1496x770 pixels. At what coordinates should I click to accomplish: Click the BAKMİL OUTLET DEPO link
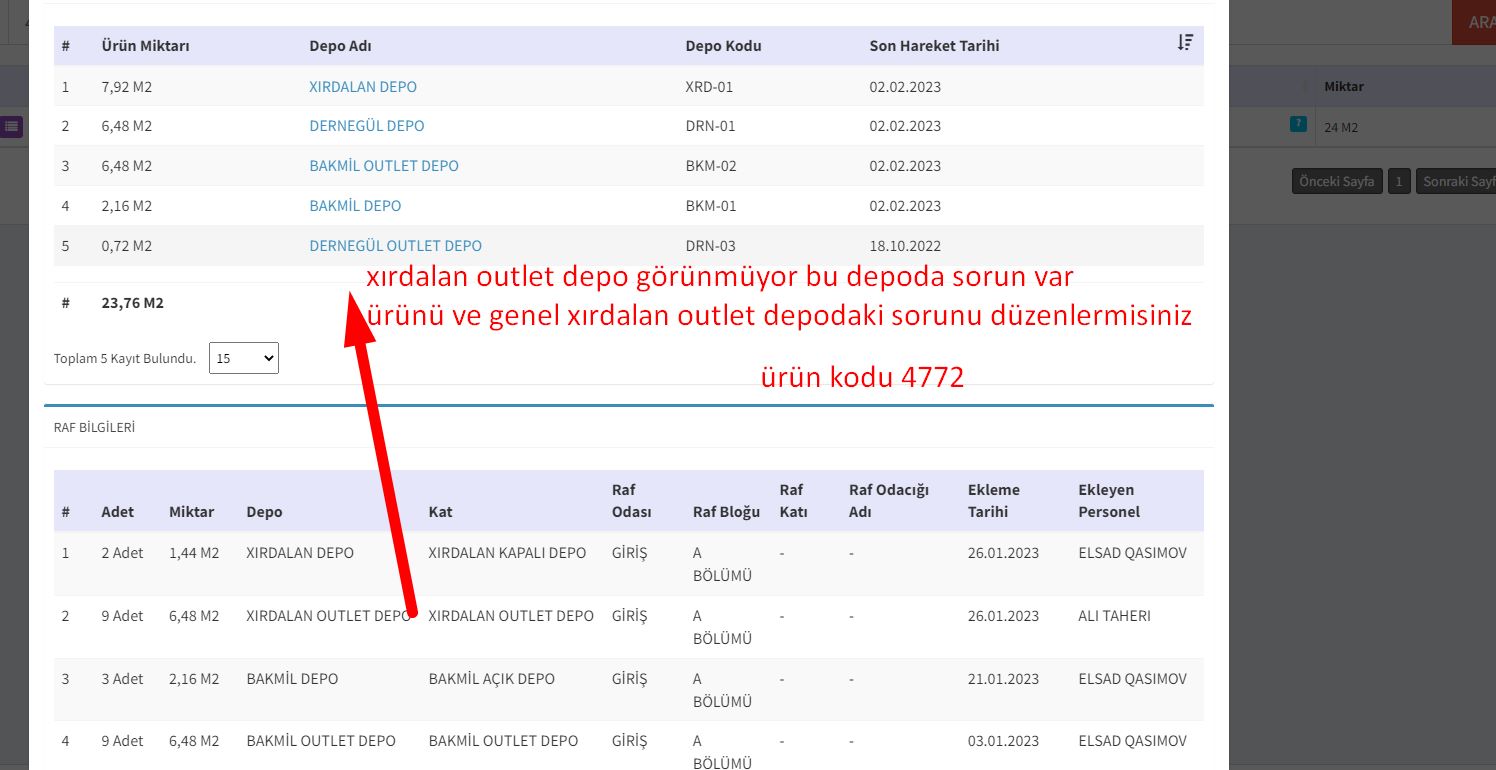click(x=384, y=166)
